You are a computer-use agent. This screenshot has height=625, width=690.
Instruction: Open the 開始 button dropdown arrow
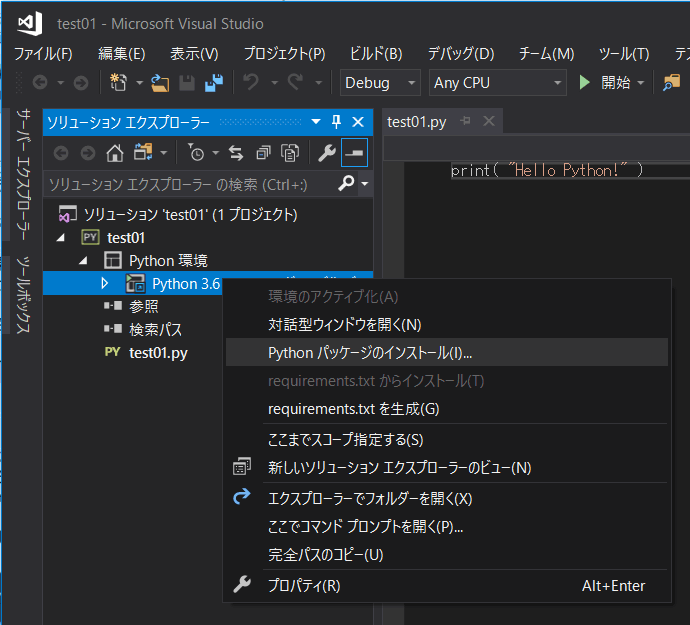click(641, 82)
